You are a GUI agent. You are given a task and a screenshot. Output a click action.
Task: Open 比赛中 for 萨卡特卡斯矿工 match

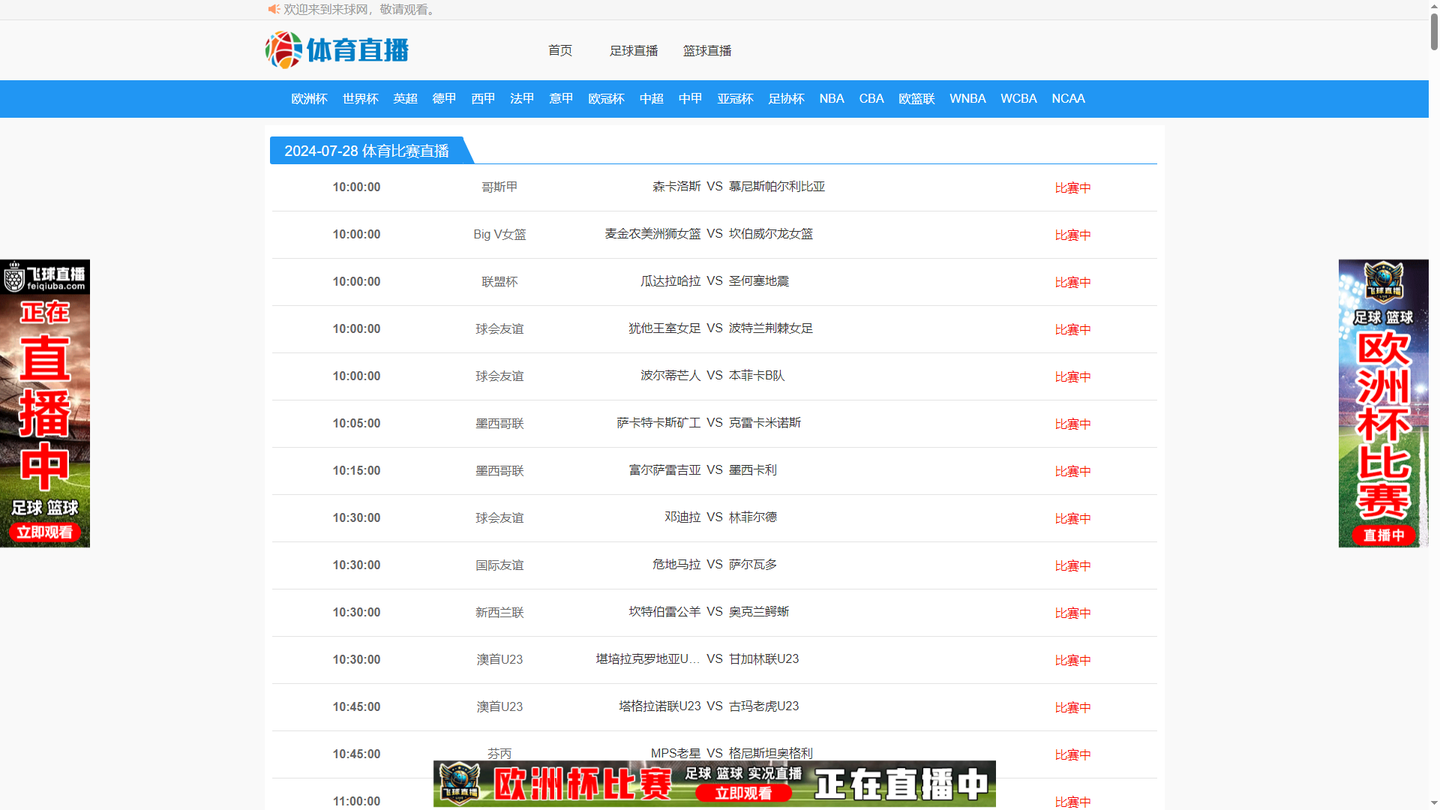coord(1072,424)
